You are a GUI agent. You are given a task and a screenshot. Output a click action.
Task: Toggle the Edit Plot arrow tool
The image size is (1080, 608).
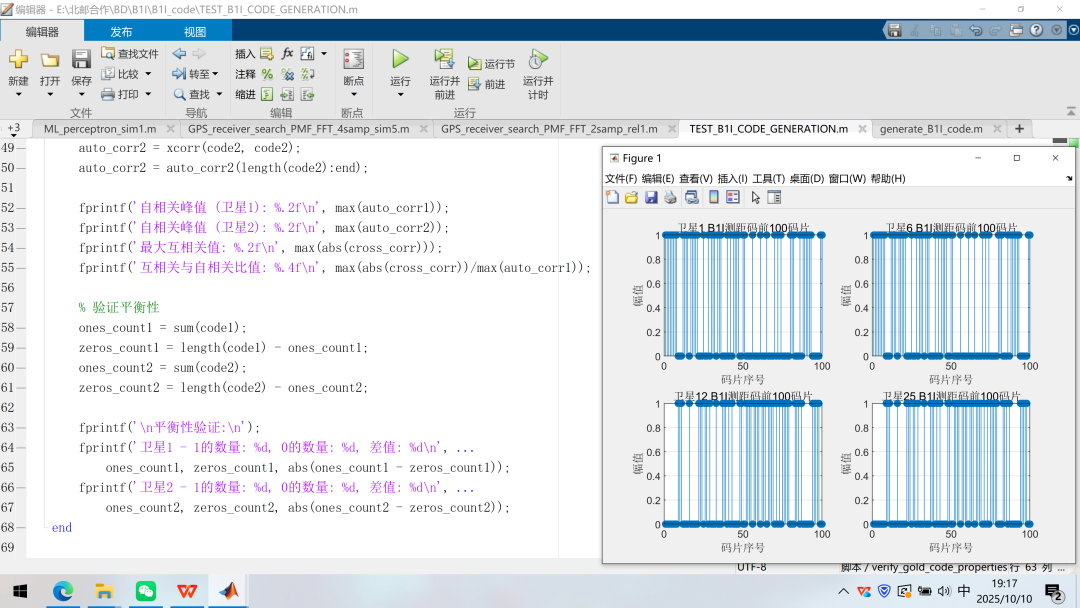(x=756, y=197)
